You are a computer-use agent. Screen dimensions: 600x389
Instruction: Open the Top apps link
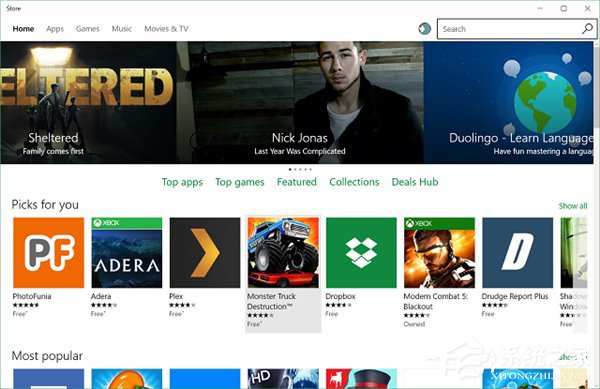click(182, 182)
